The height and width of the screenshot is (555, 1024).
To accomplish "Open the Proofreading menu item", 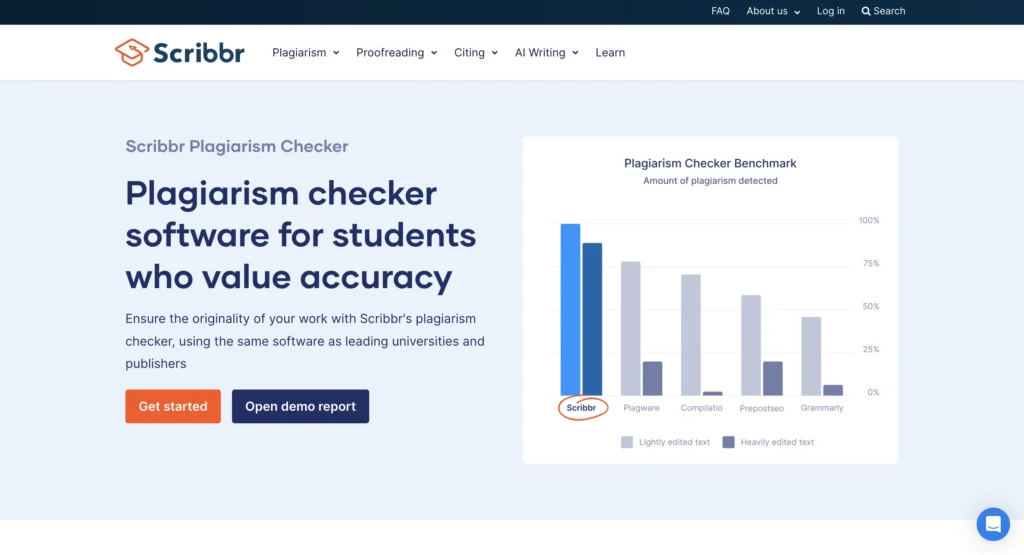I will (390, 52).
